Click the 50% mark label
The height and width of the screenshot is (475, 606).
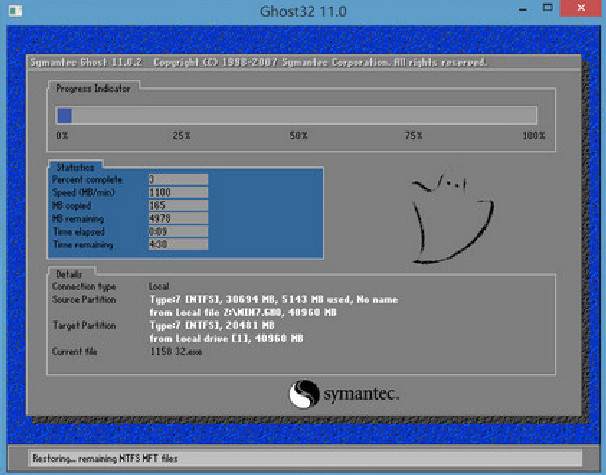tap(298, 136)
